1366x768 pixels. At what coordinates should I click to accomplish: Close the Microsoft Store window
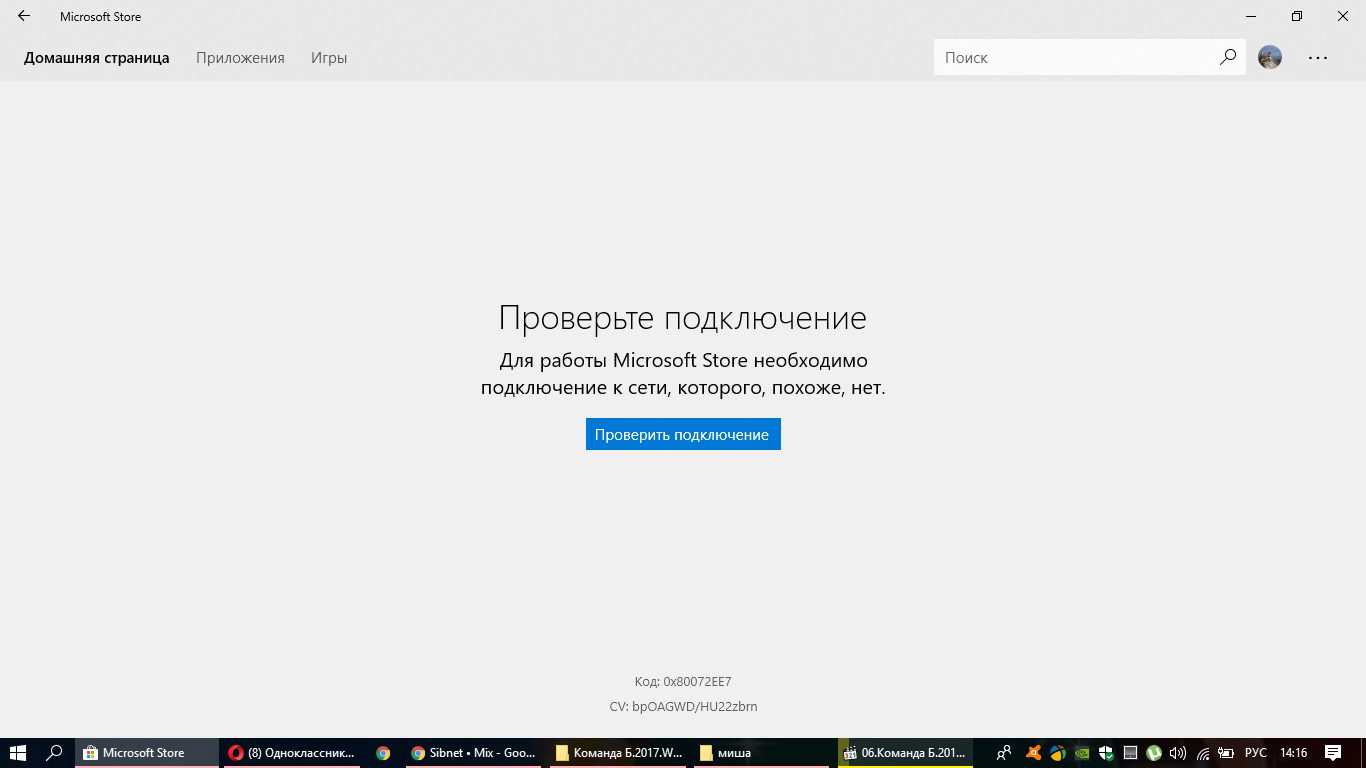[x=1343, y=16]
